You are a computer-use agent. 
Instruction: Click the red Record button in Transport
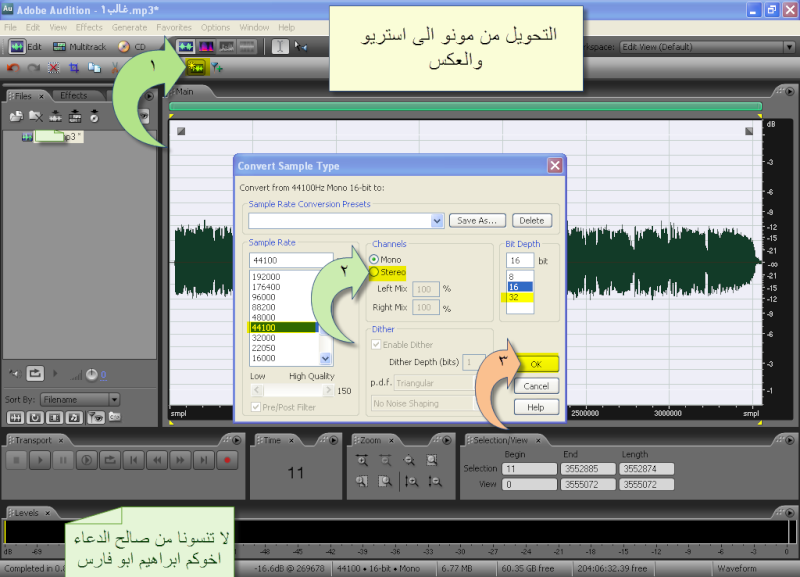tap(228, 460)
